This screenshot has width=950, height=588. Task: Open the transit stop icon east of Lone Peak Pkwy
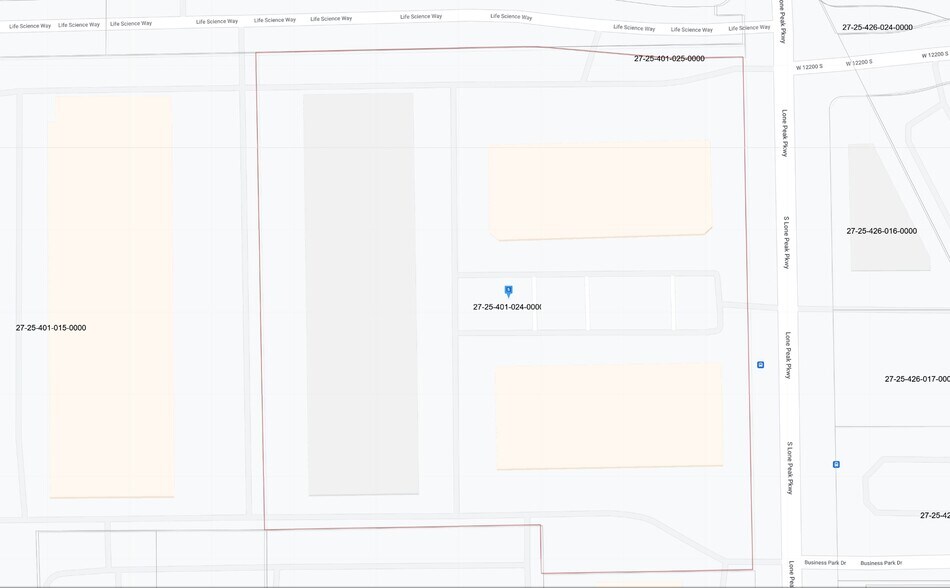pos(836,464)
